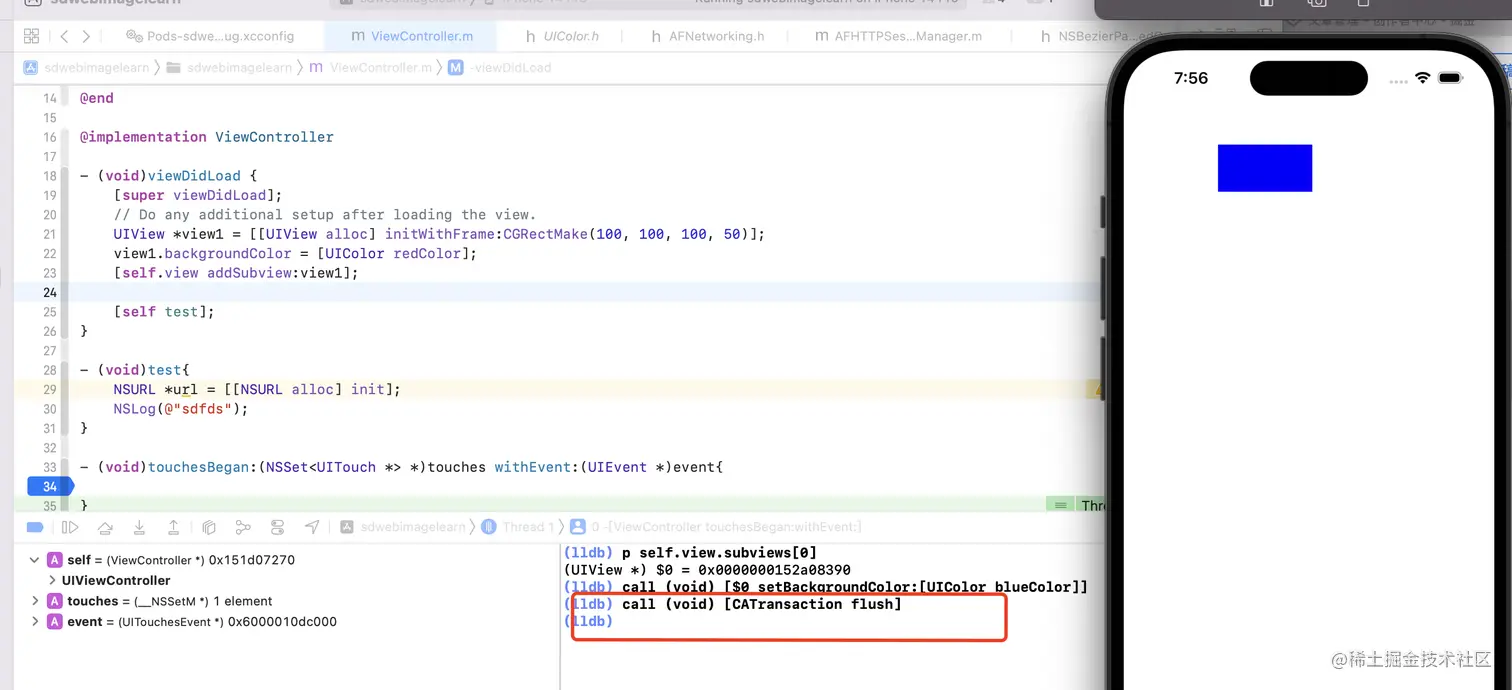Select touchesBegan:withEvent: stack frame
1512x690 pixels.
click(716, 527)
